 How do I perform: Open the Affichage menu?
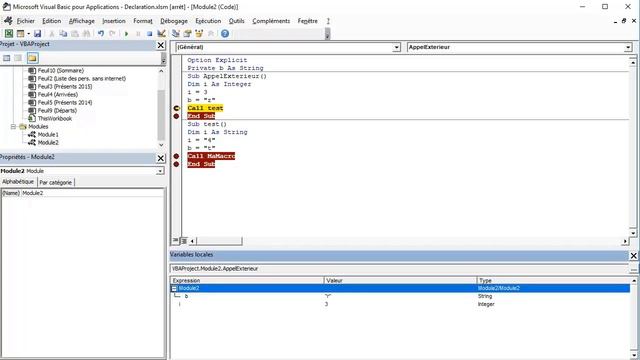click(x=82, y=21)
